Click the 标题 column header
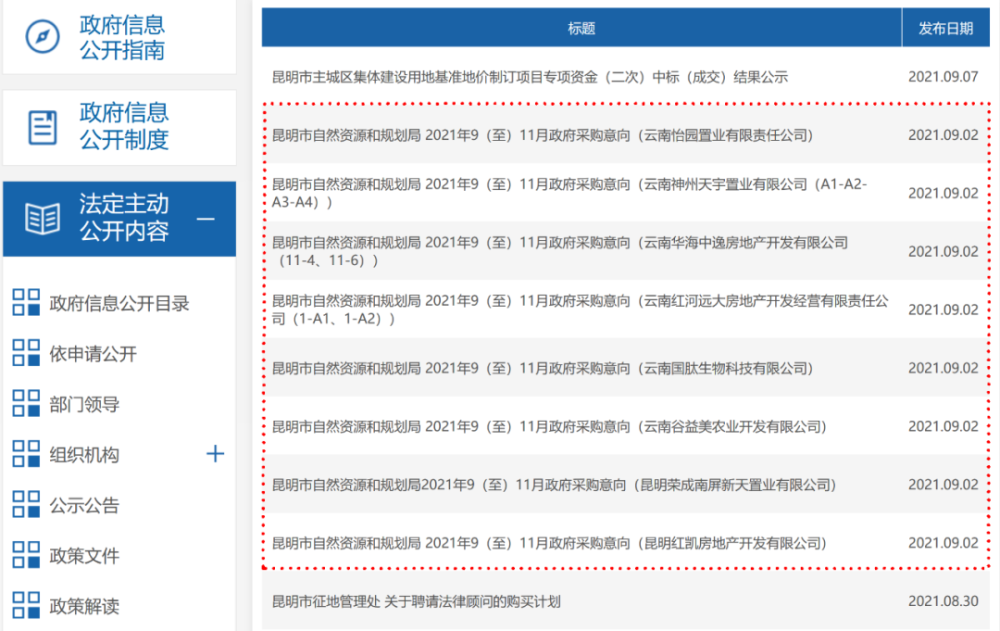The width and height of the screenshot is (1000, 631). coord(582,28)
